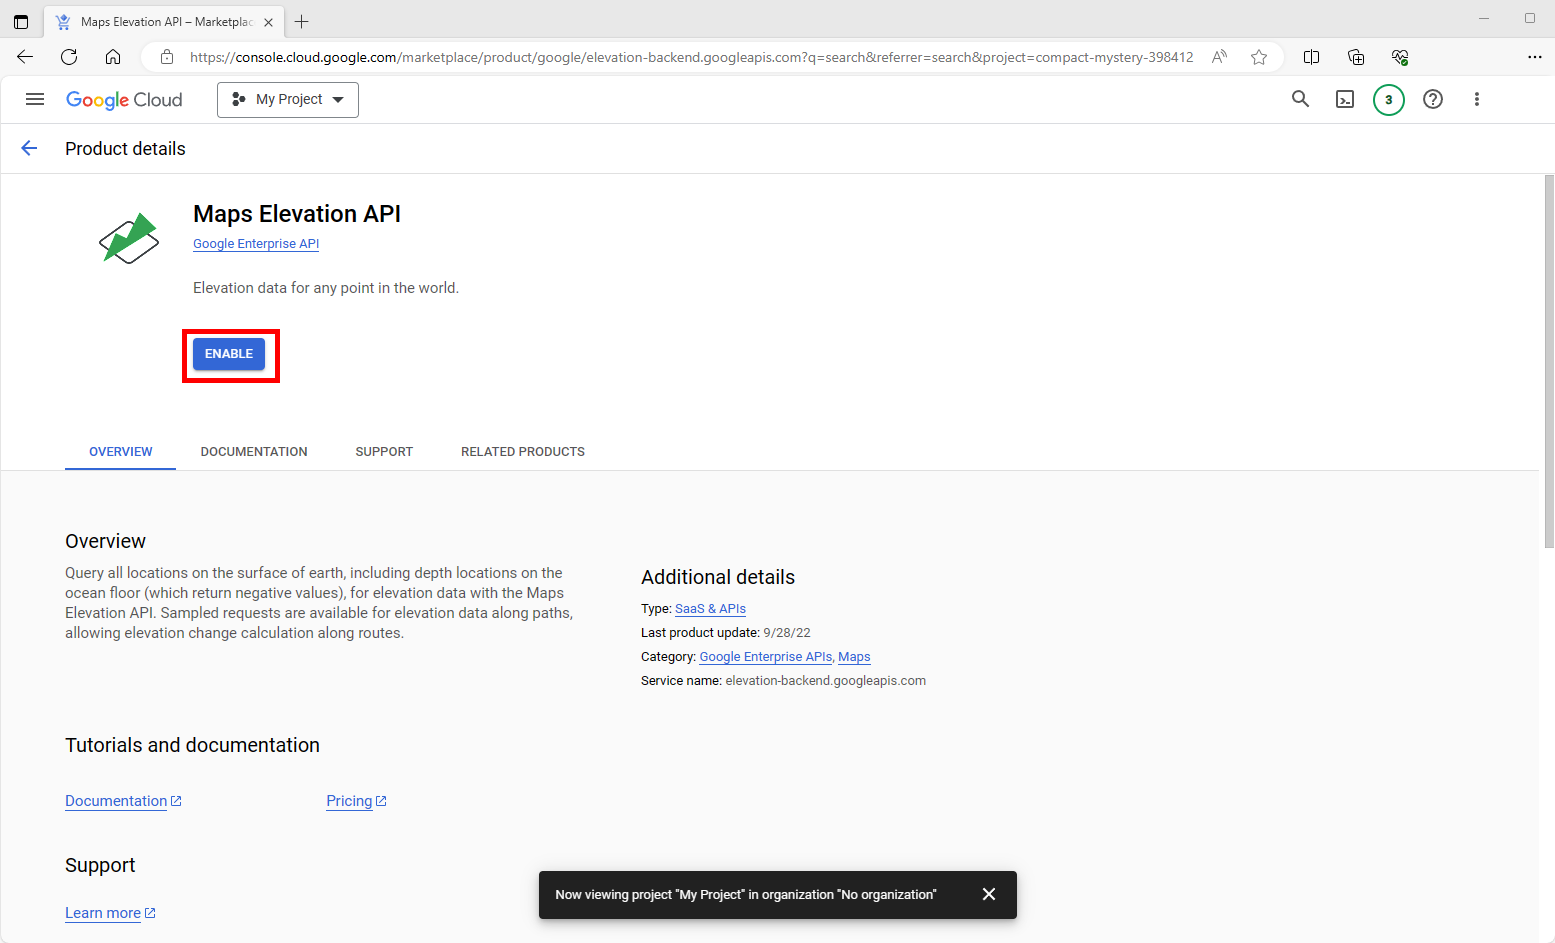Click the address bar URL field
1555x943 pixels.
691,57
